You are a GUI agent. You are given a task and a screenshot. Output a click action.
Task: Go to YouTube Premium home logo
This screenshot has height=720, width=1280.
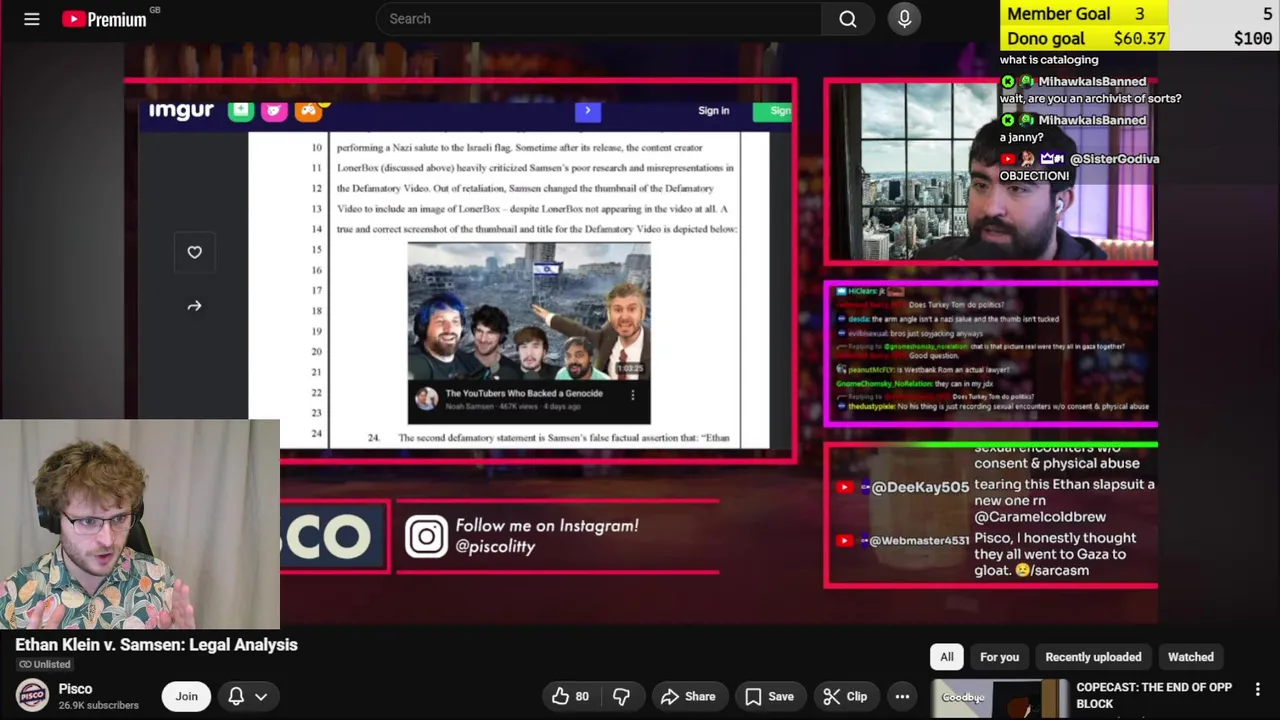coord(104,19)
